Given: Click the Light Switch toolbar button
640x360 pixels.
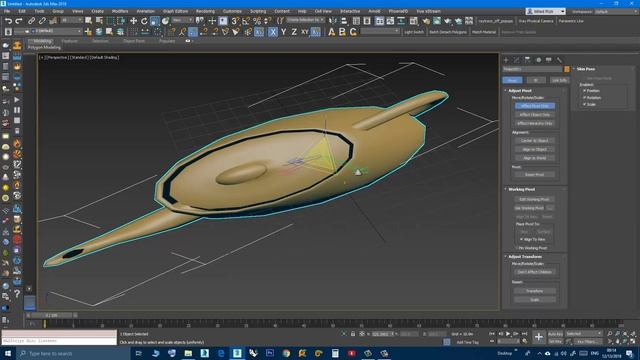Looking at the screenshot, I should [414, 32].
